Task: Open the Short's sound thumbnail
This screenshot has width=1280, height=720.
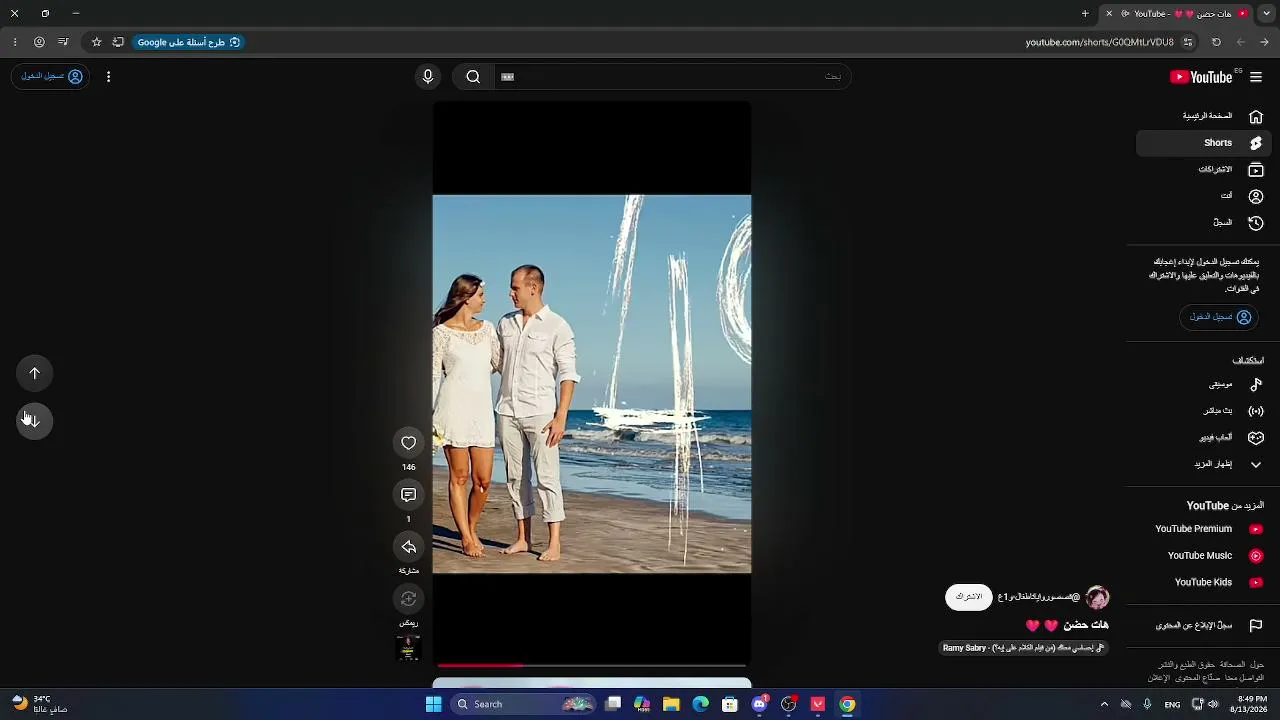Action: pos(408,648)
